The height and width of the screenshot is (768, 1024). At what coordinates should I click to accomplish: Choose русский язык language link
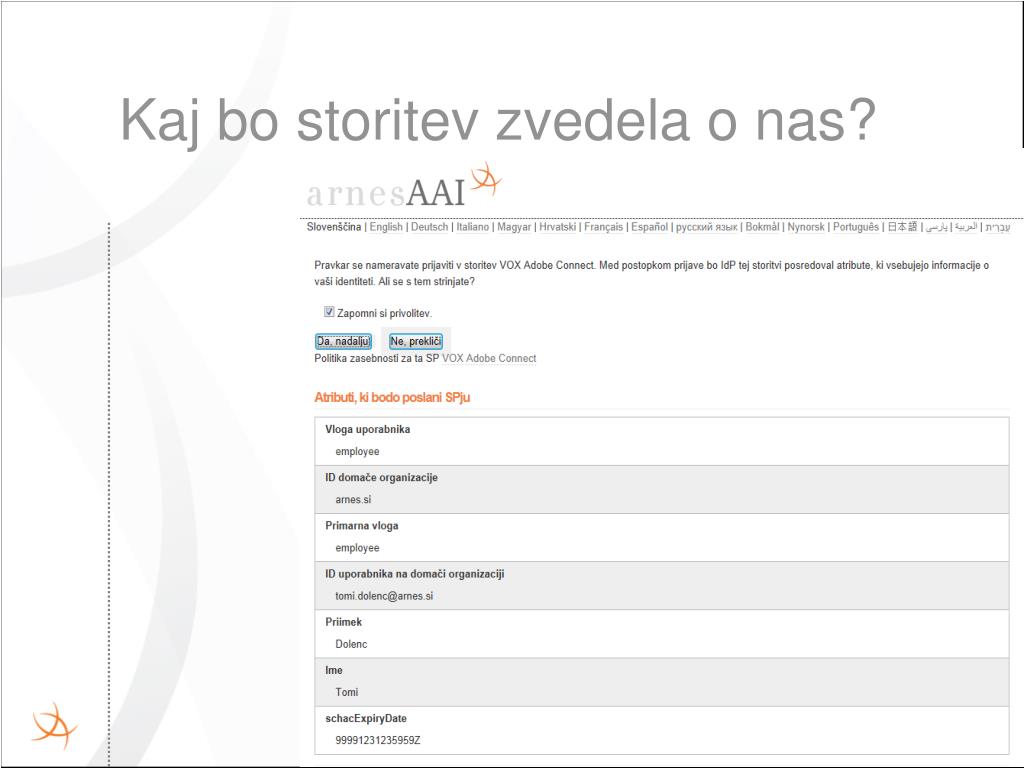(x=707, y=227)
